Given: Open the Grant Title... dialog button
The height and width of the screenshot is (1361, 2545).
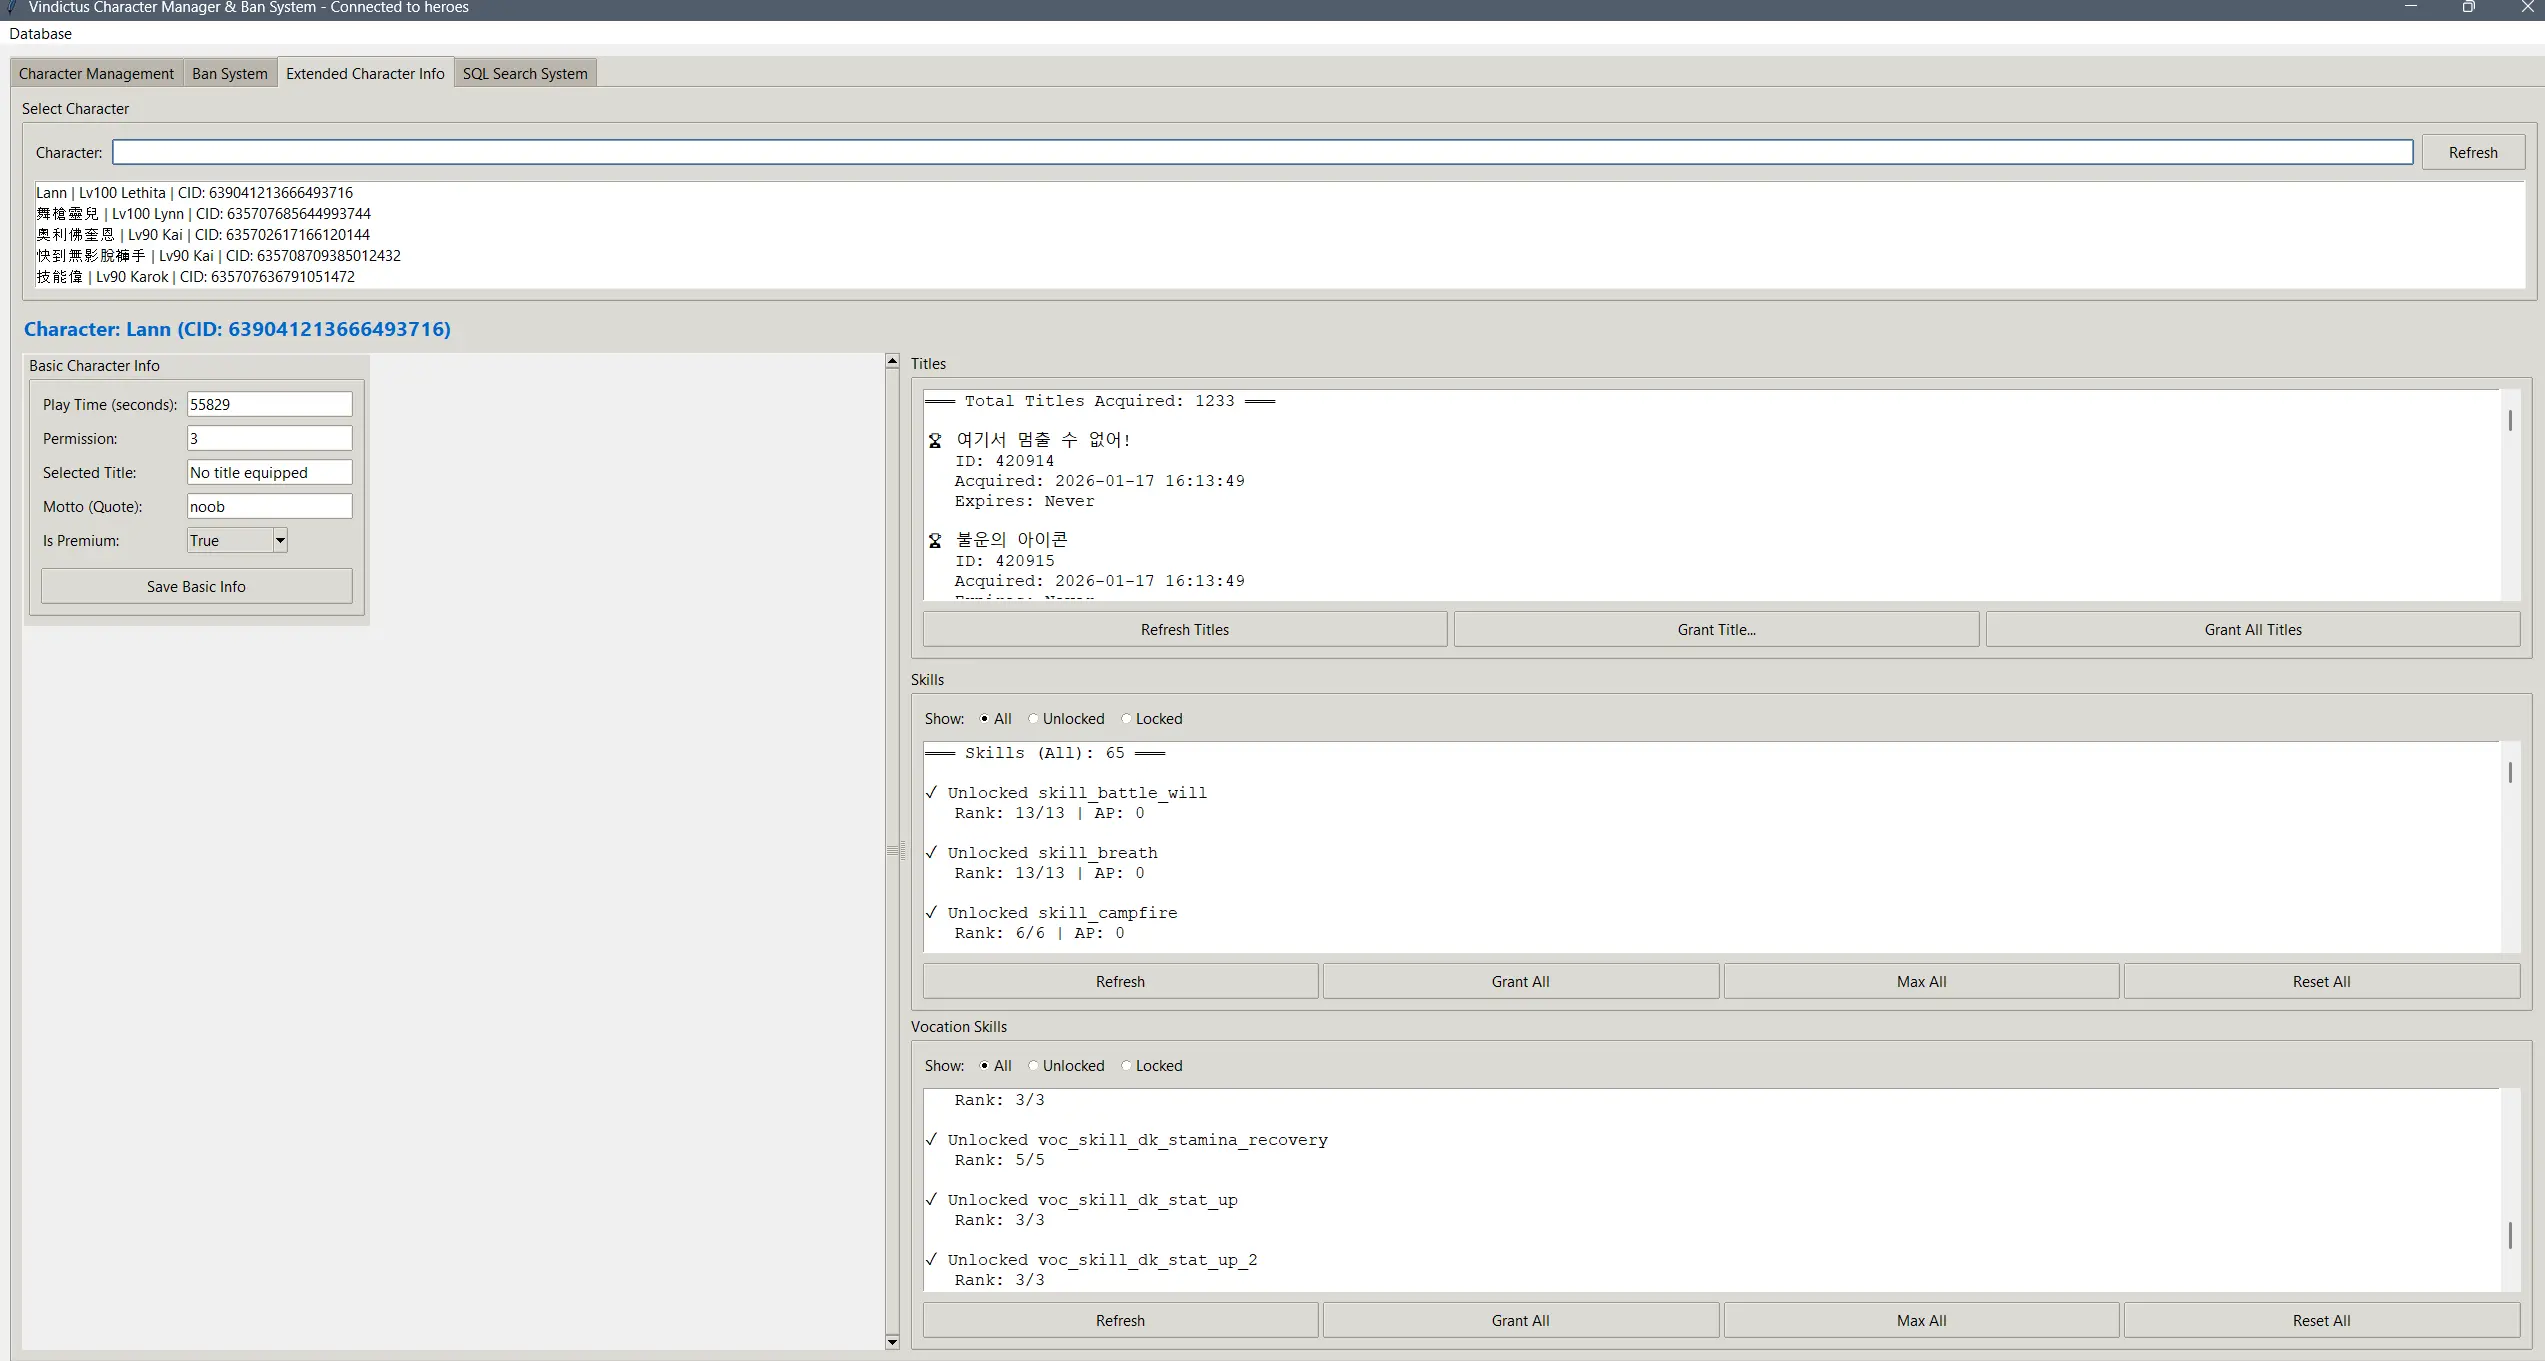Looking at the screenshot, I should pos(1716,630).
